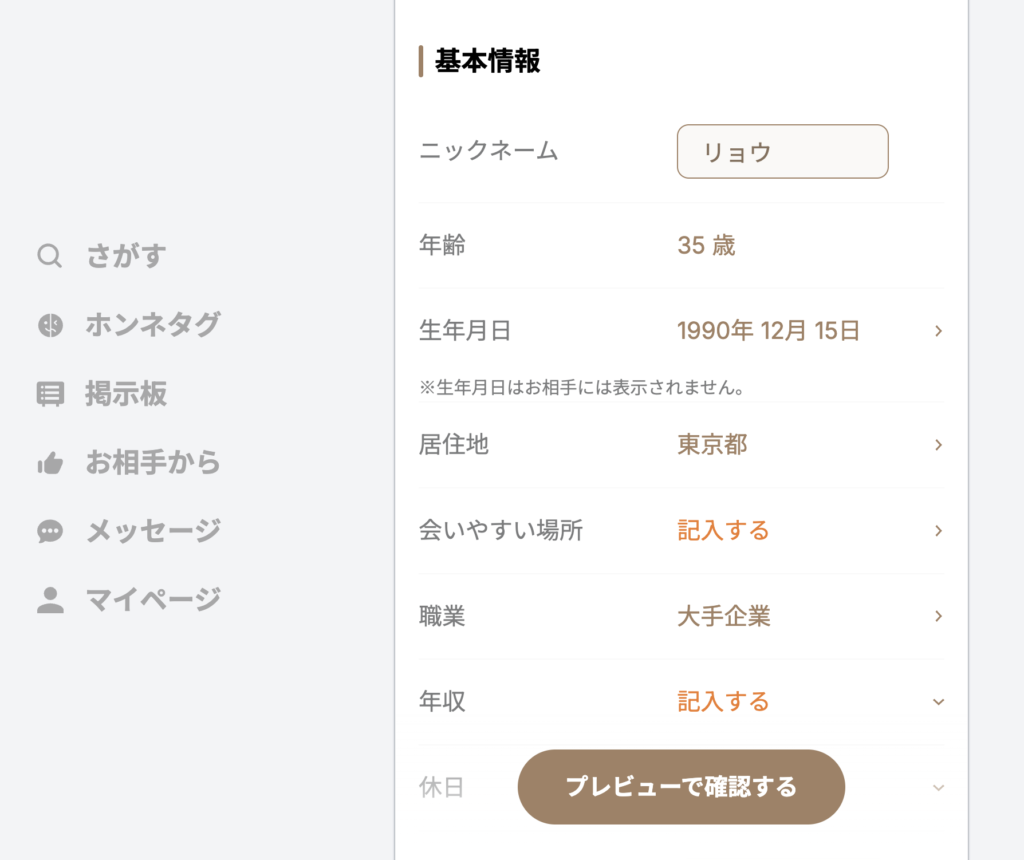
Task: Open the ホンネタグ tag icon in sidebar
Action: pyautogui.click(x=50, y=324)
